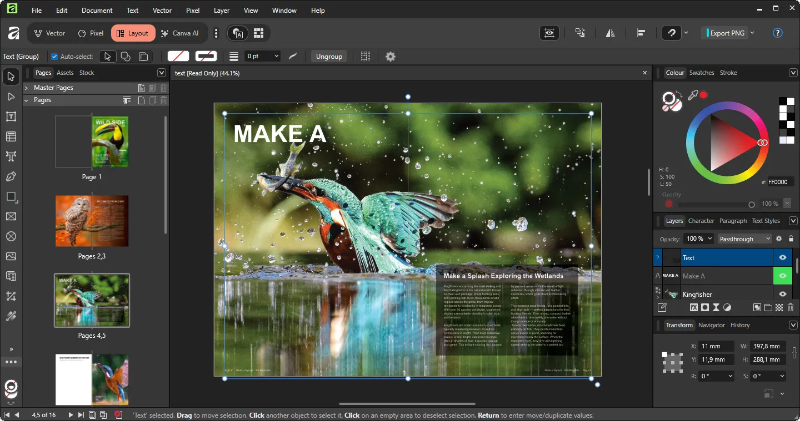Open the help question mark icon
The height and width of the screenshot is (421, 800).
(778, 33)
